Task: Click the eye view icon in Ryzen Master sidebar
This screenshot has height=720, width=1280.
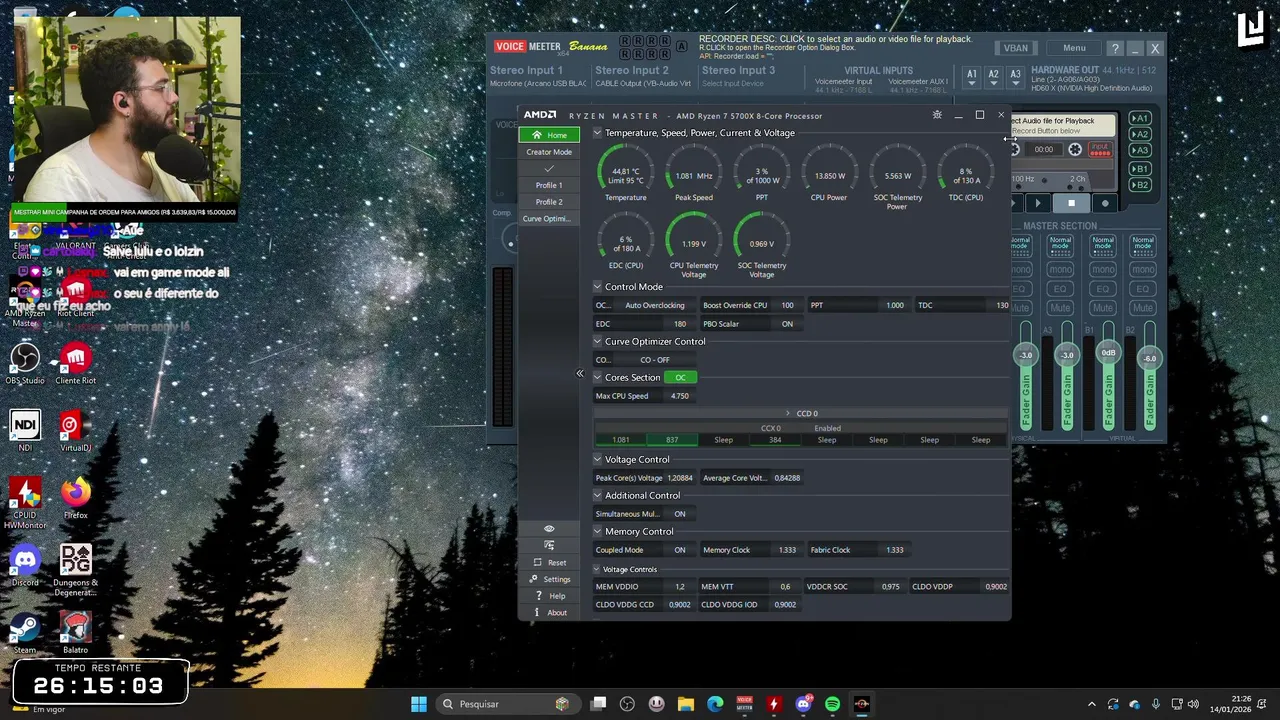Action: [549, 529]
